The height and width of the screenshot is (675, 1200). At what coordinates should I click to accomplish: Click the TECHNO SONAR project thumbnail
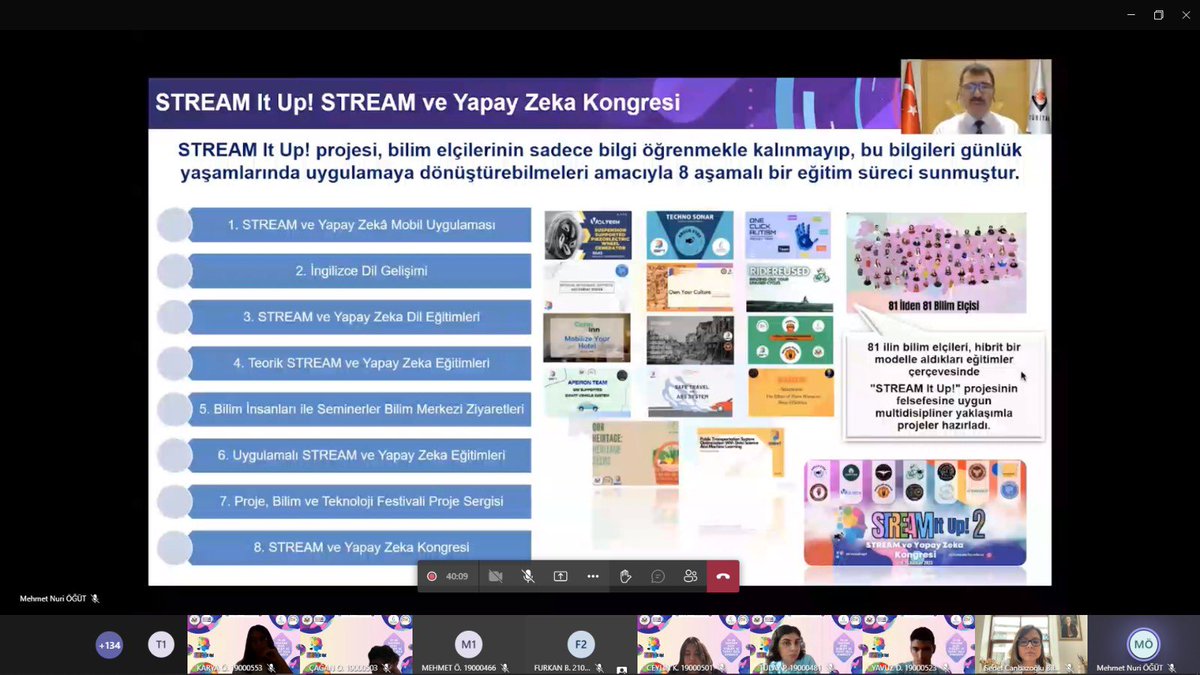688,235
